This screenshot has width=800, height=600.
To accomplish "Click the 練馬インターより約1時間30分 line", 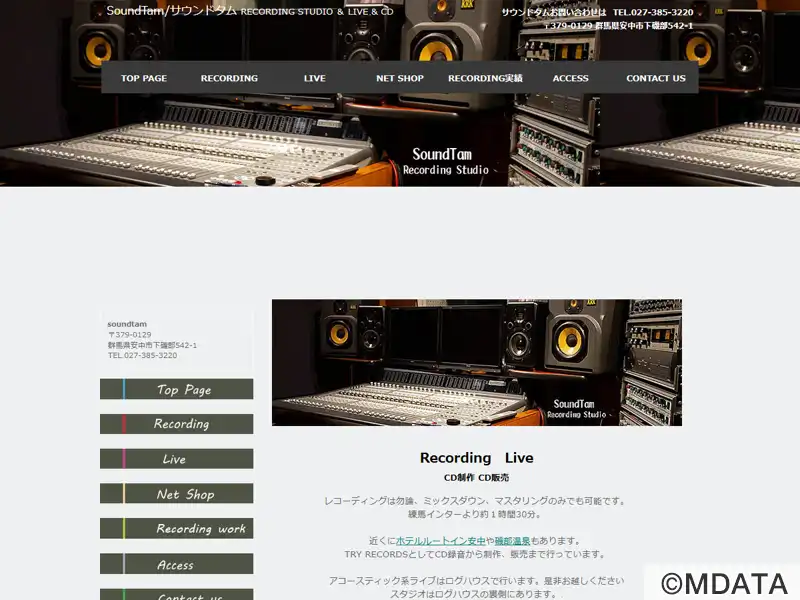I will (475, 514).
